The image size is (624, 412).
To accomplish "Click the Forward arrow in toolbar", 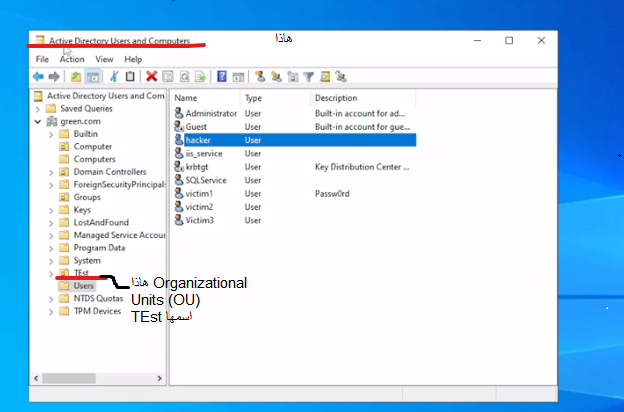I will click(54, 76).
